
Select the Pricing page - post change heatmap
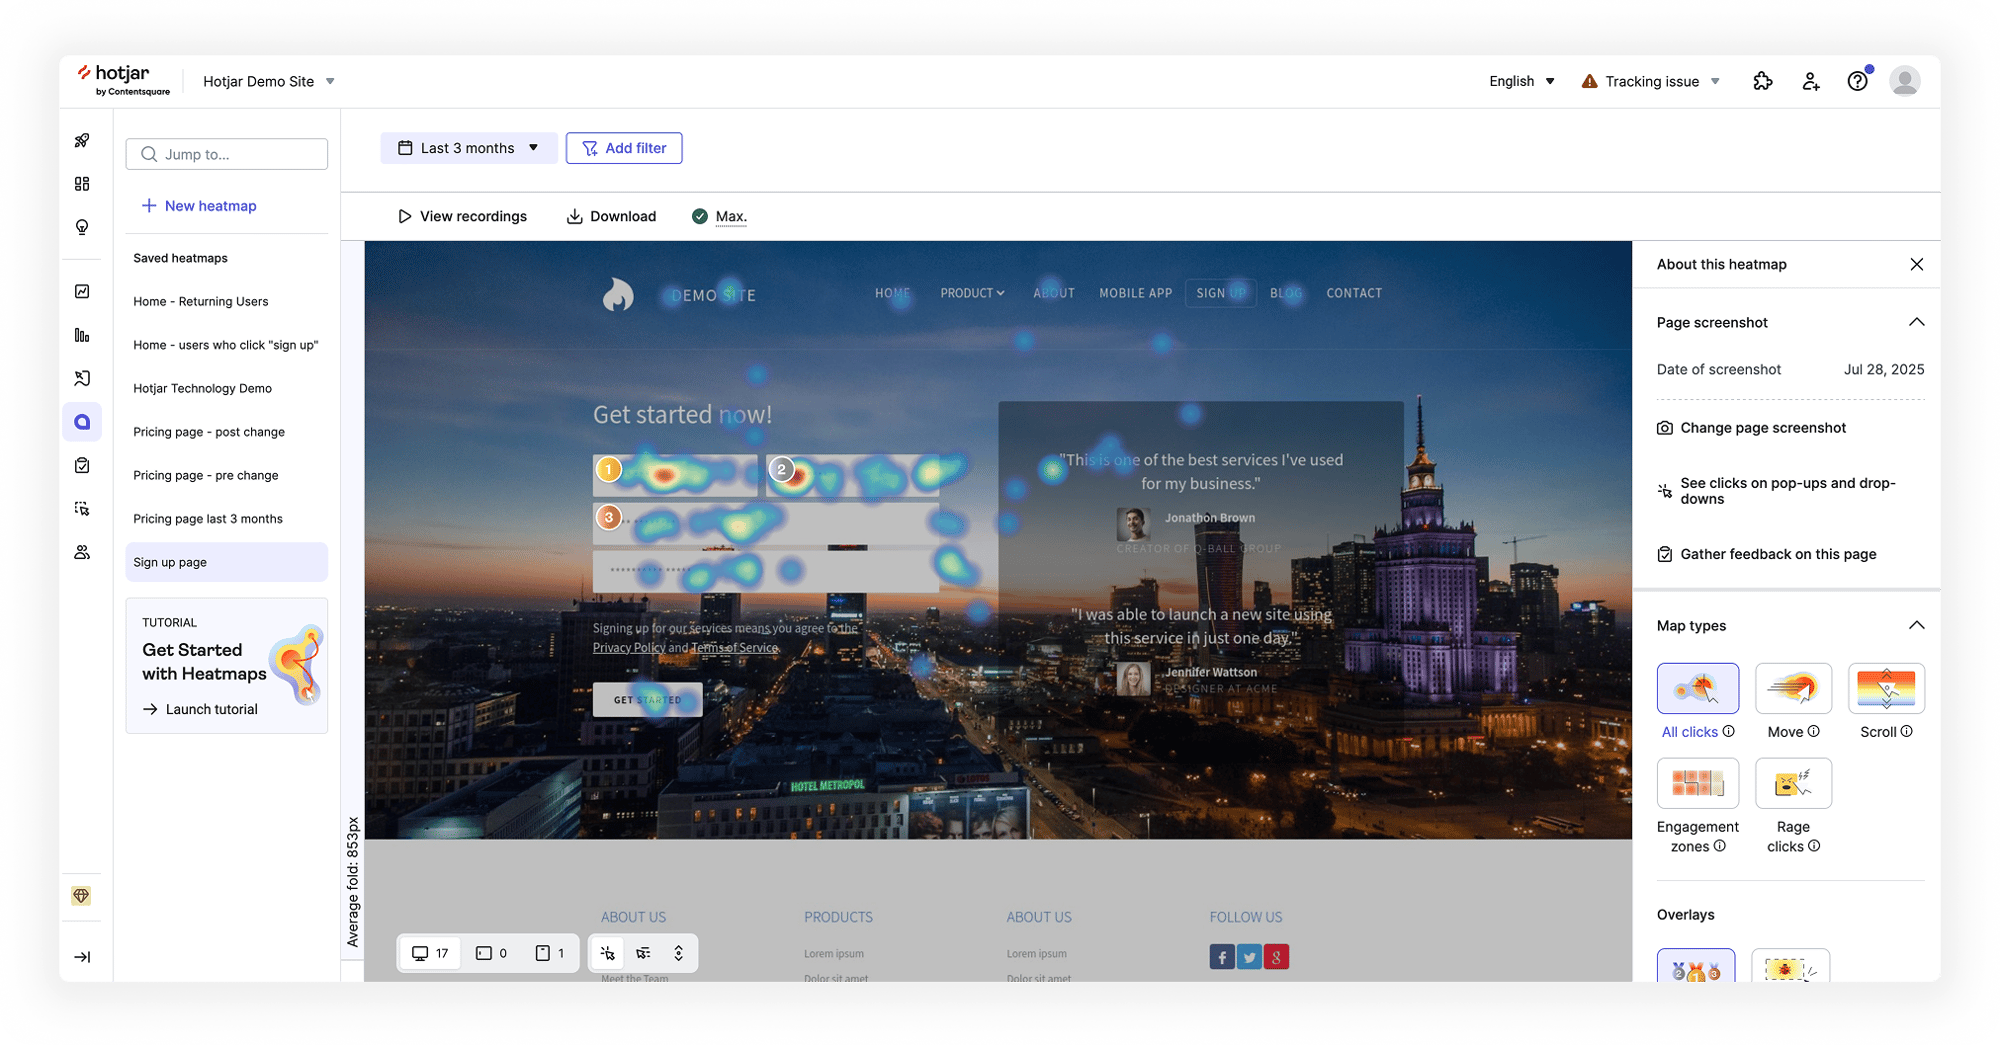209,432
